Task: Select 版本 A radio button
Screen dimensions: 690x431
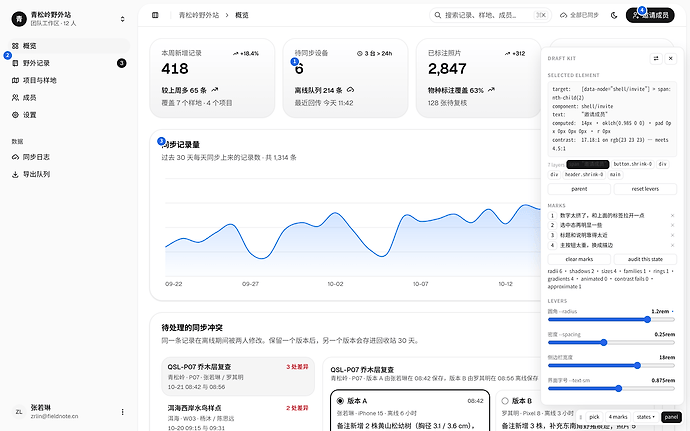Action: tap(340, 401)
